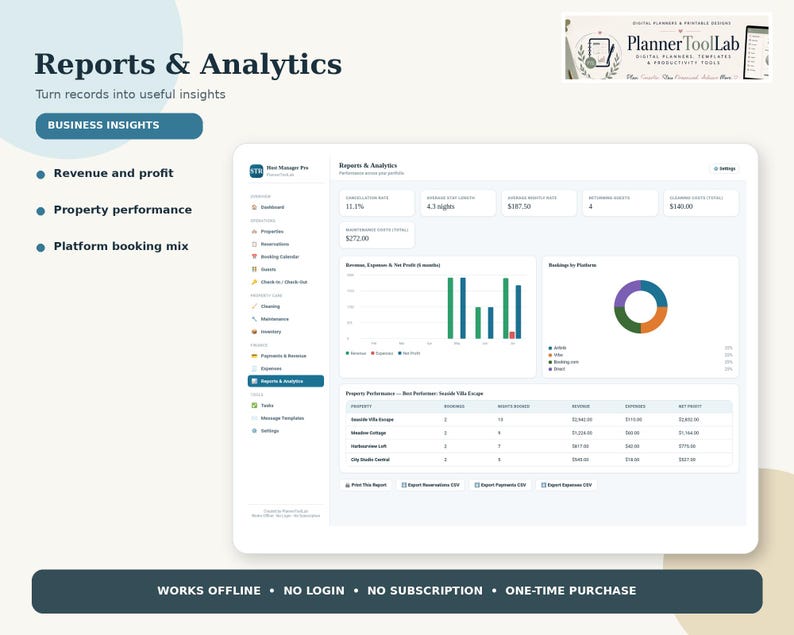Click the Nights Booked column header

pyautogui.click(x=513, y=407)
